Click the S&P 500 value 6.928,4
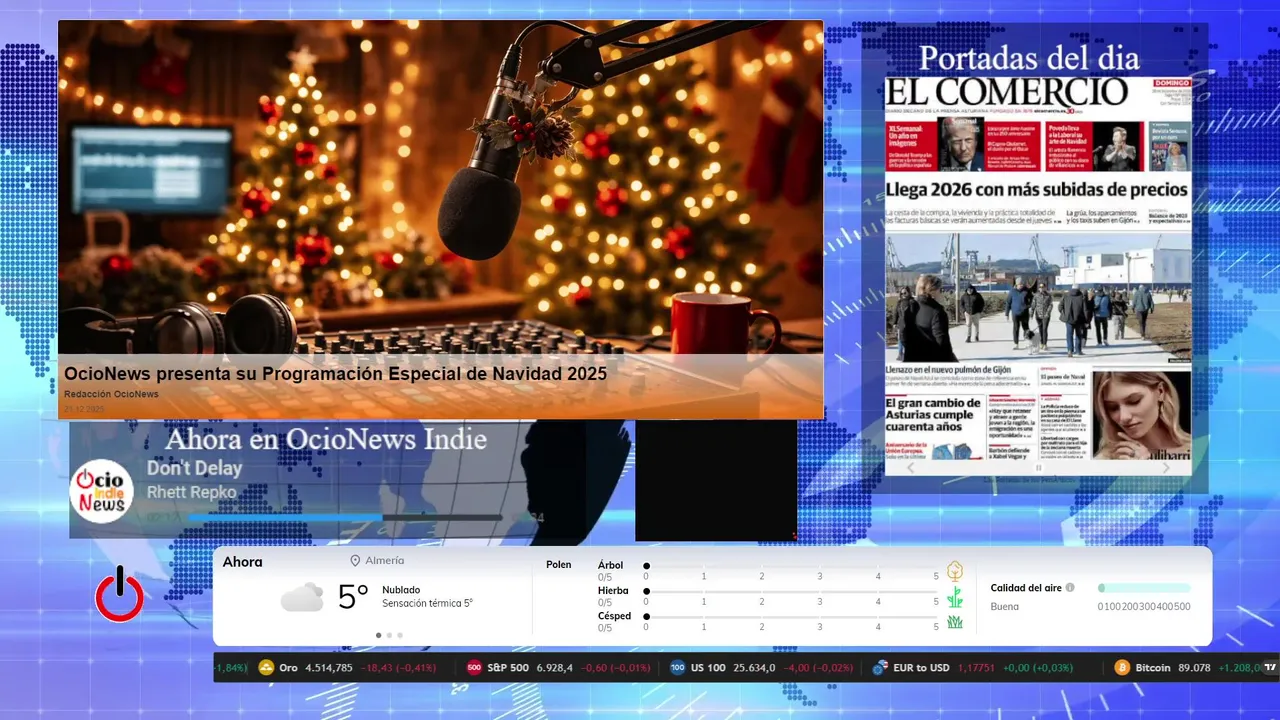The image size is (1280, 720). [555, 668]
